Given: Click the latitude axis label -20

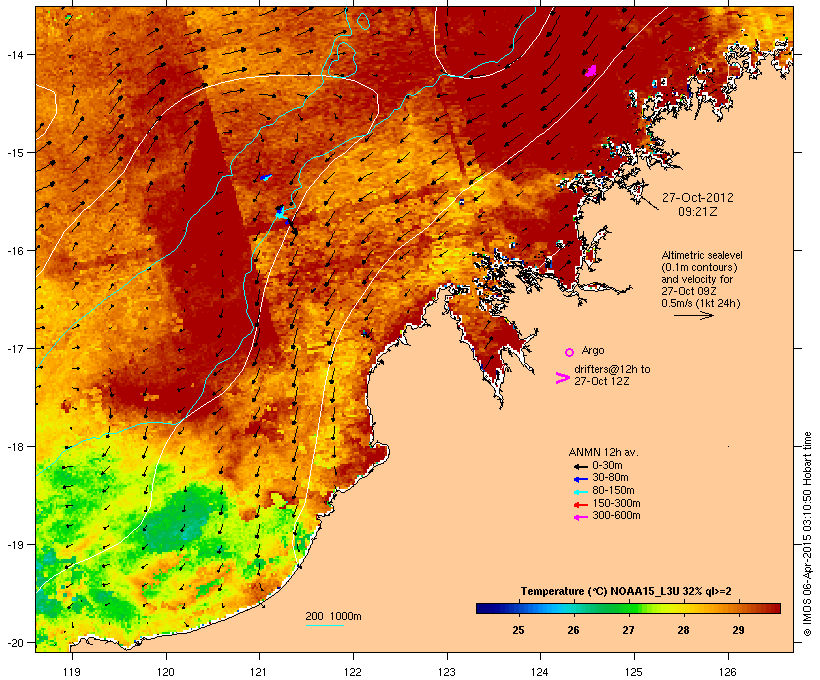Looking at the screenshot, I should click(14, 643).
